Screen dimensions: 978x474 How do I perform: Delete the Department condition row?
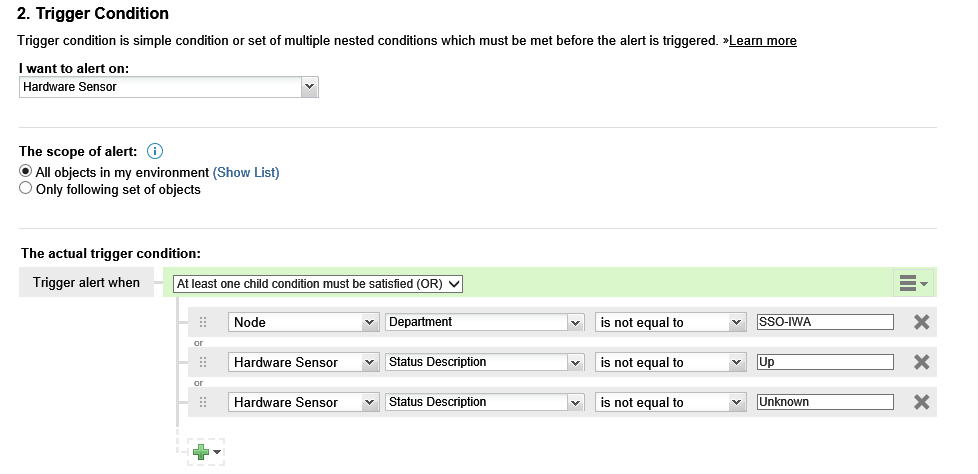tap(922, 322)
